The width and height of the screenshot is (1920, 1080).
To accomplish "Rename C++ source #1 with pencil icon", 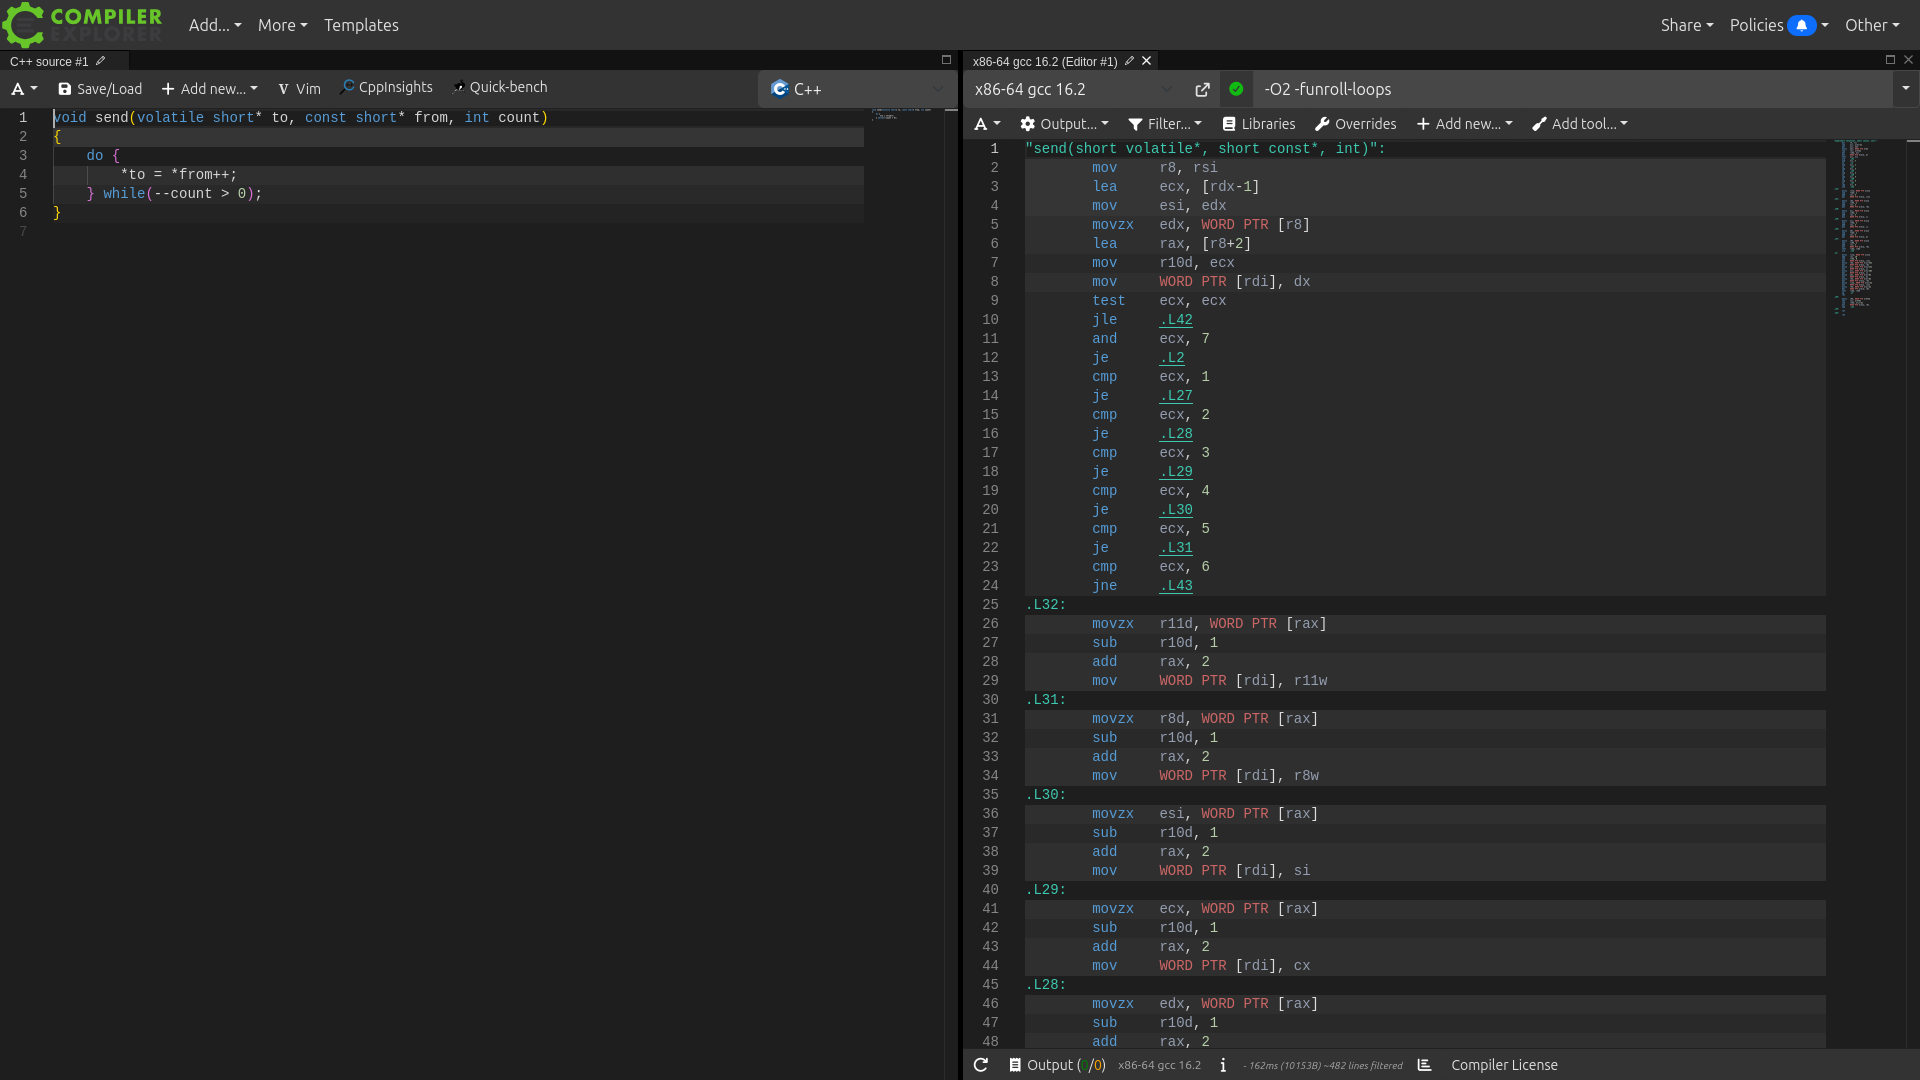I will tap(100, 61).
